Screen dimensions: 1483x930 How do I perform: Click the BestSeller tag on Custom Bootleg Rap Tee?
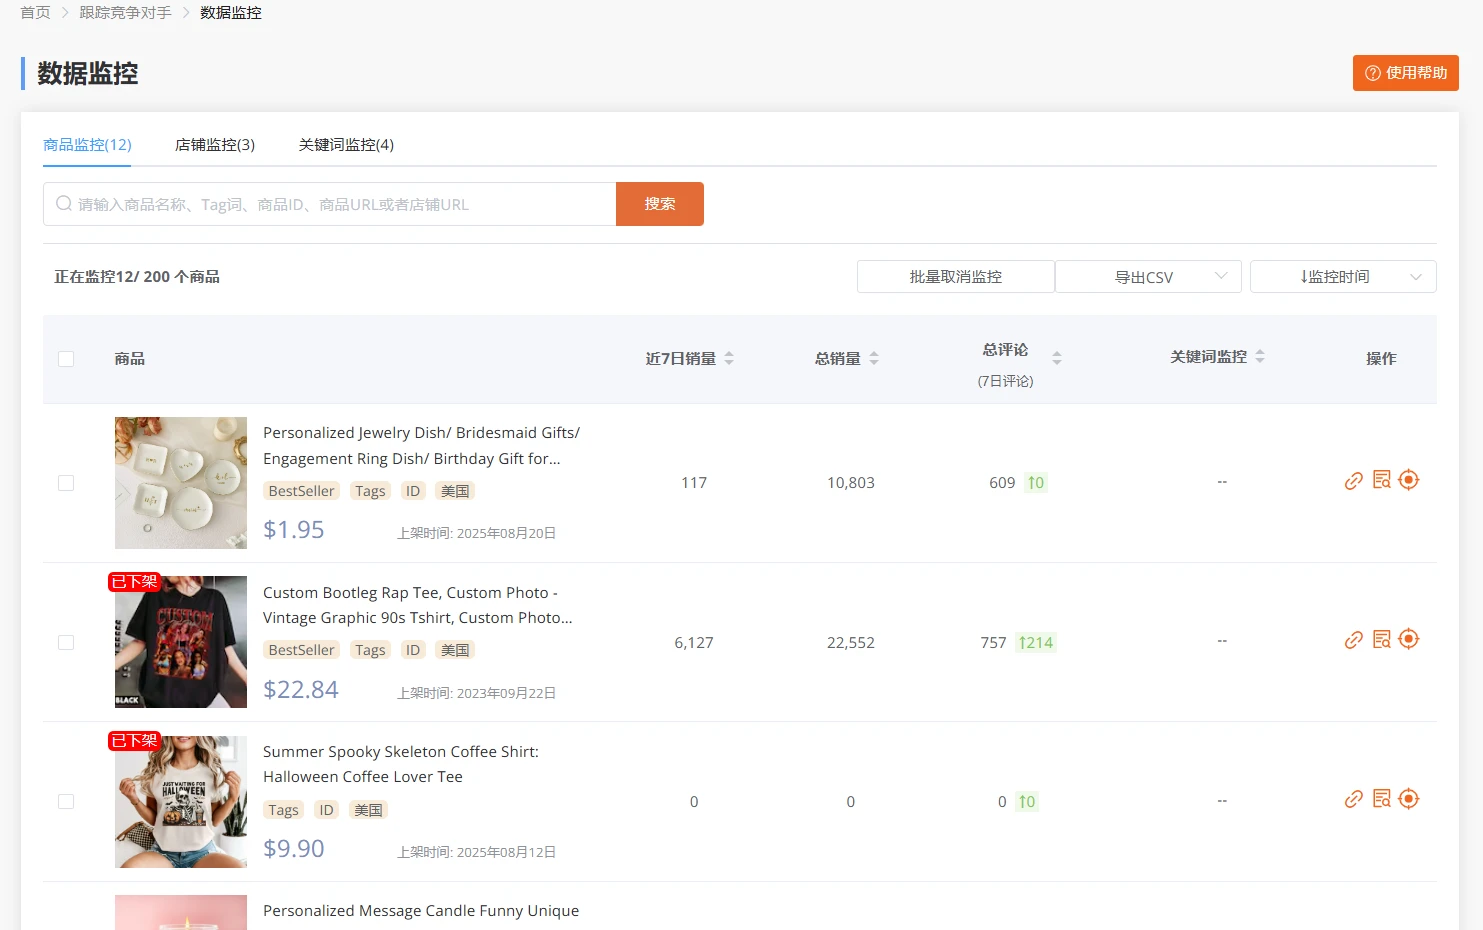coord(302,650)
